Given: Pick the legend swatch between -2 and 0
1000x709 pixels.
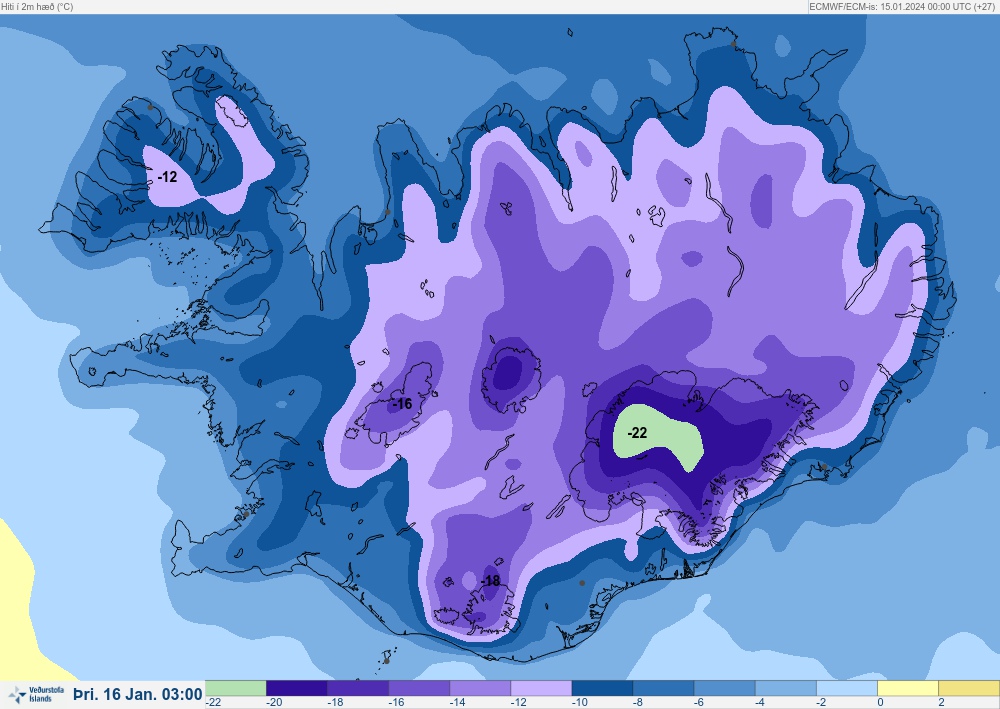Looking at the screenshot, I should 848,688.
